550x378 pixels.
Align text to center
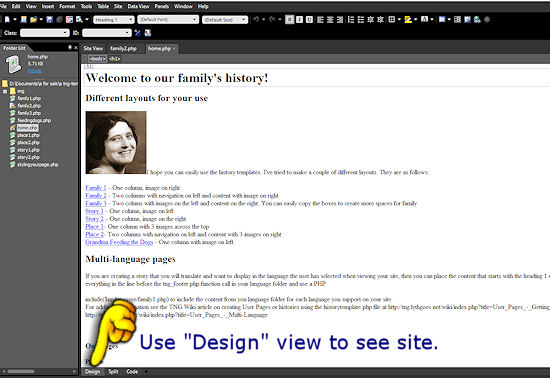(x=330, y=20)
